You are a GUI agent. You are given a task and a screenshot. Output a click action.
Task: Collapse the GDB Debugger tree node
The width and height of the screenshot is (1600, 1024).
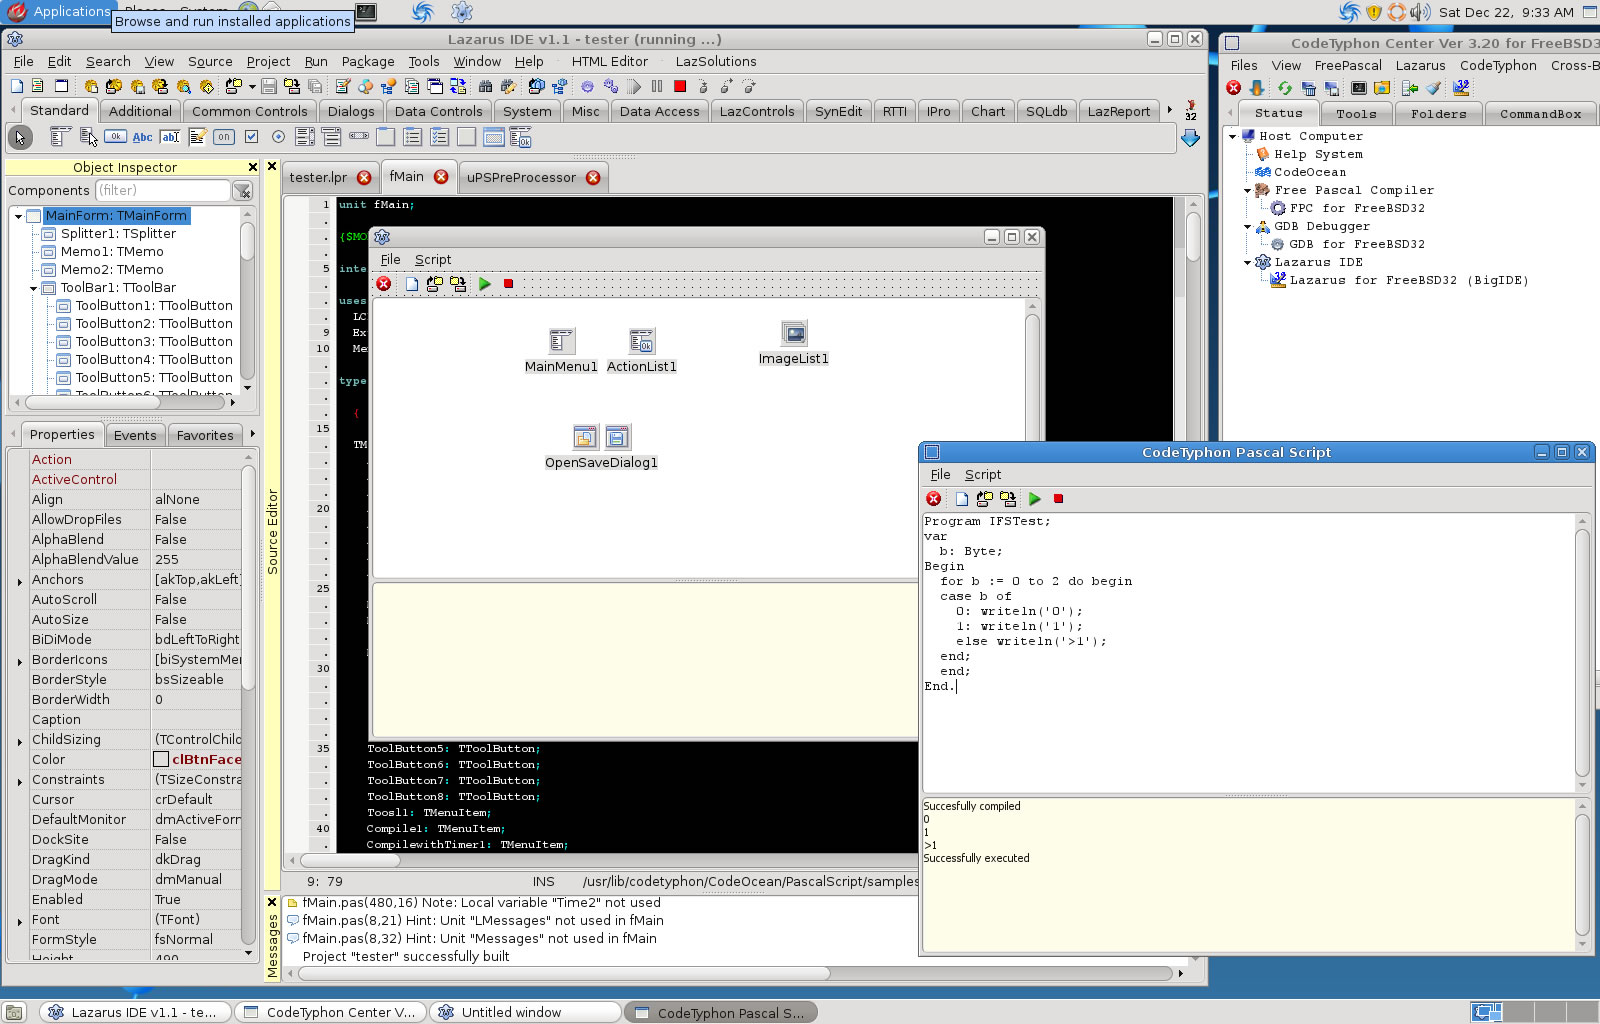tap(1247, 226)
